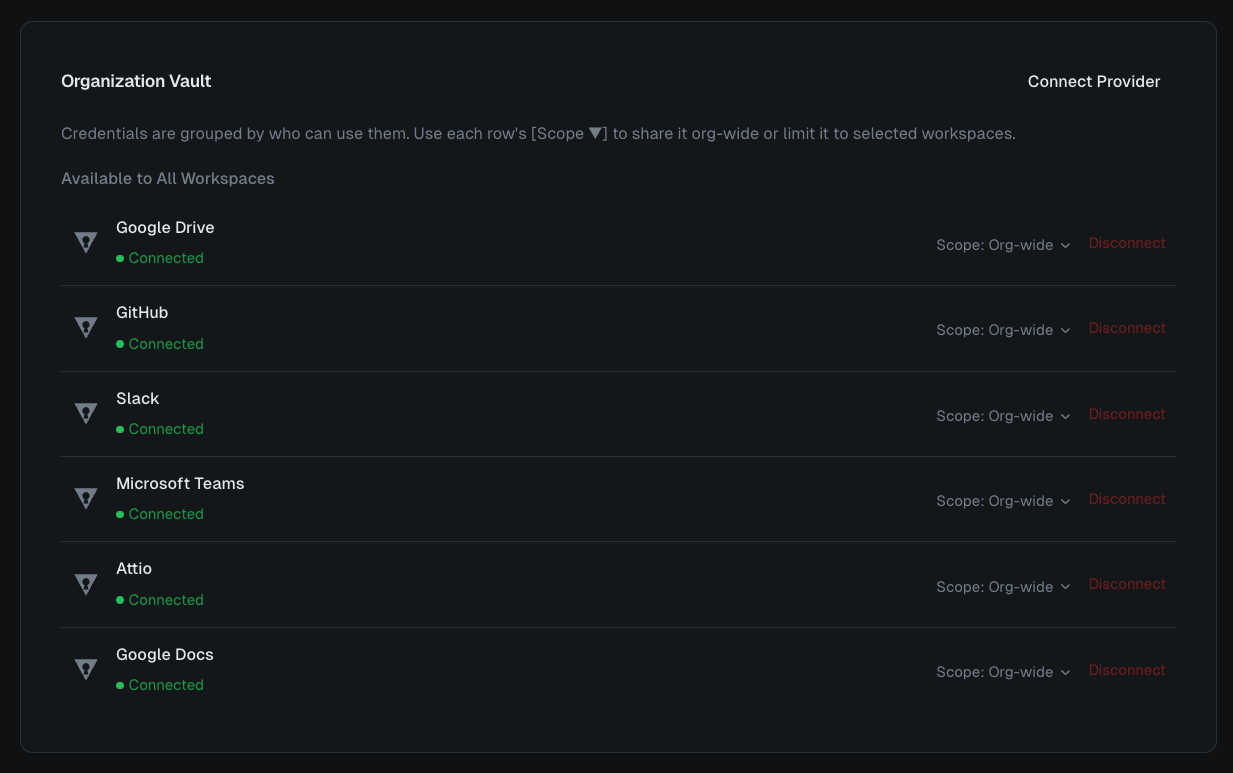1233x773 pixels.
Task: Click Connect Provider button
Action: (1094, 82)
